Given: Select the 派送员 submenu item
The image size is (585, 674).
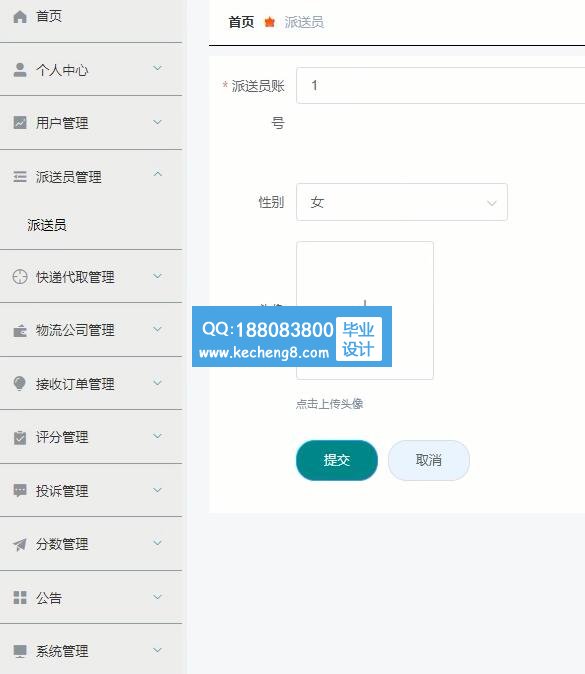Looking at the screenshot, I should click(47, 225).
